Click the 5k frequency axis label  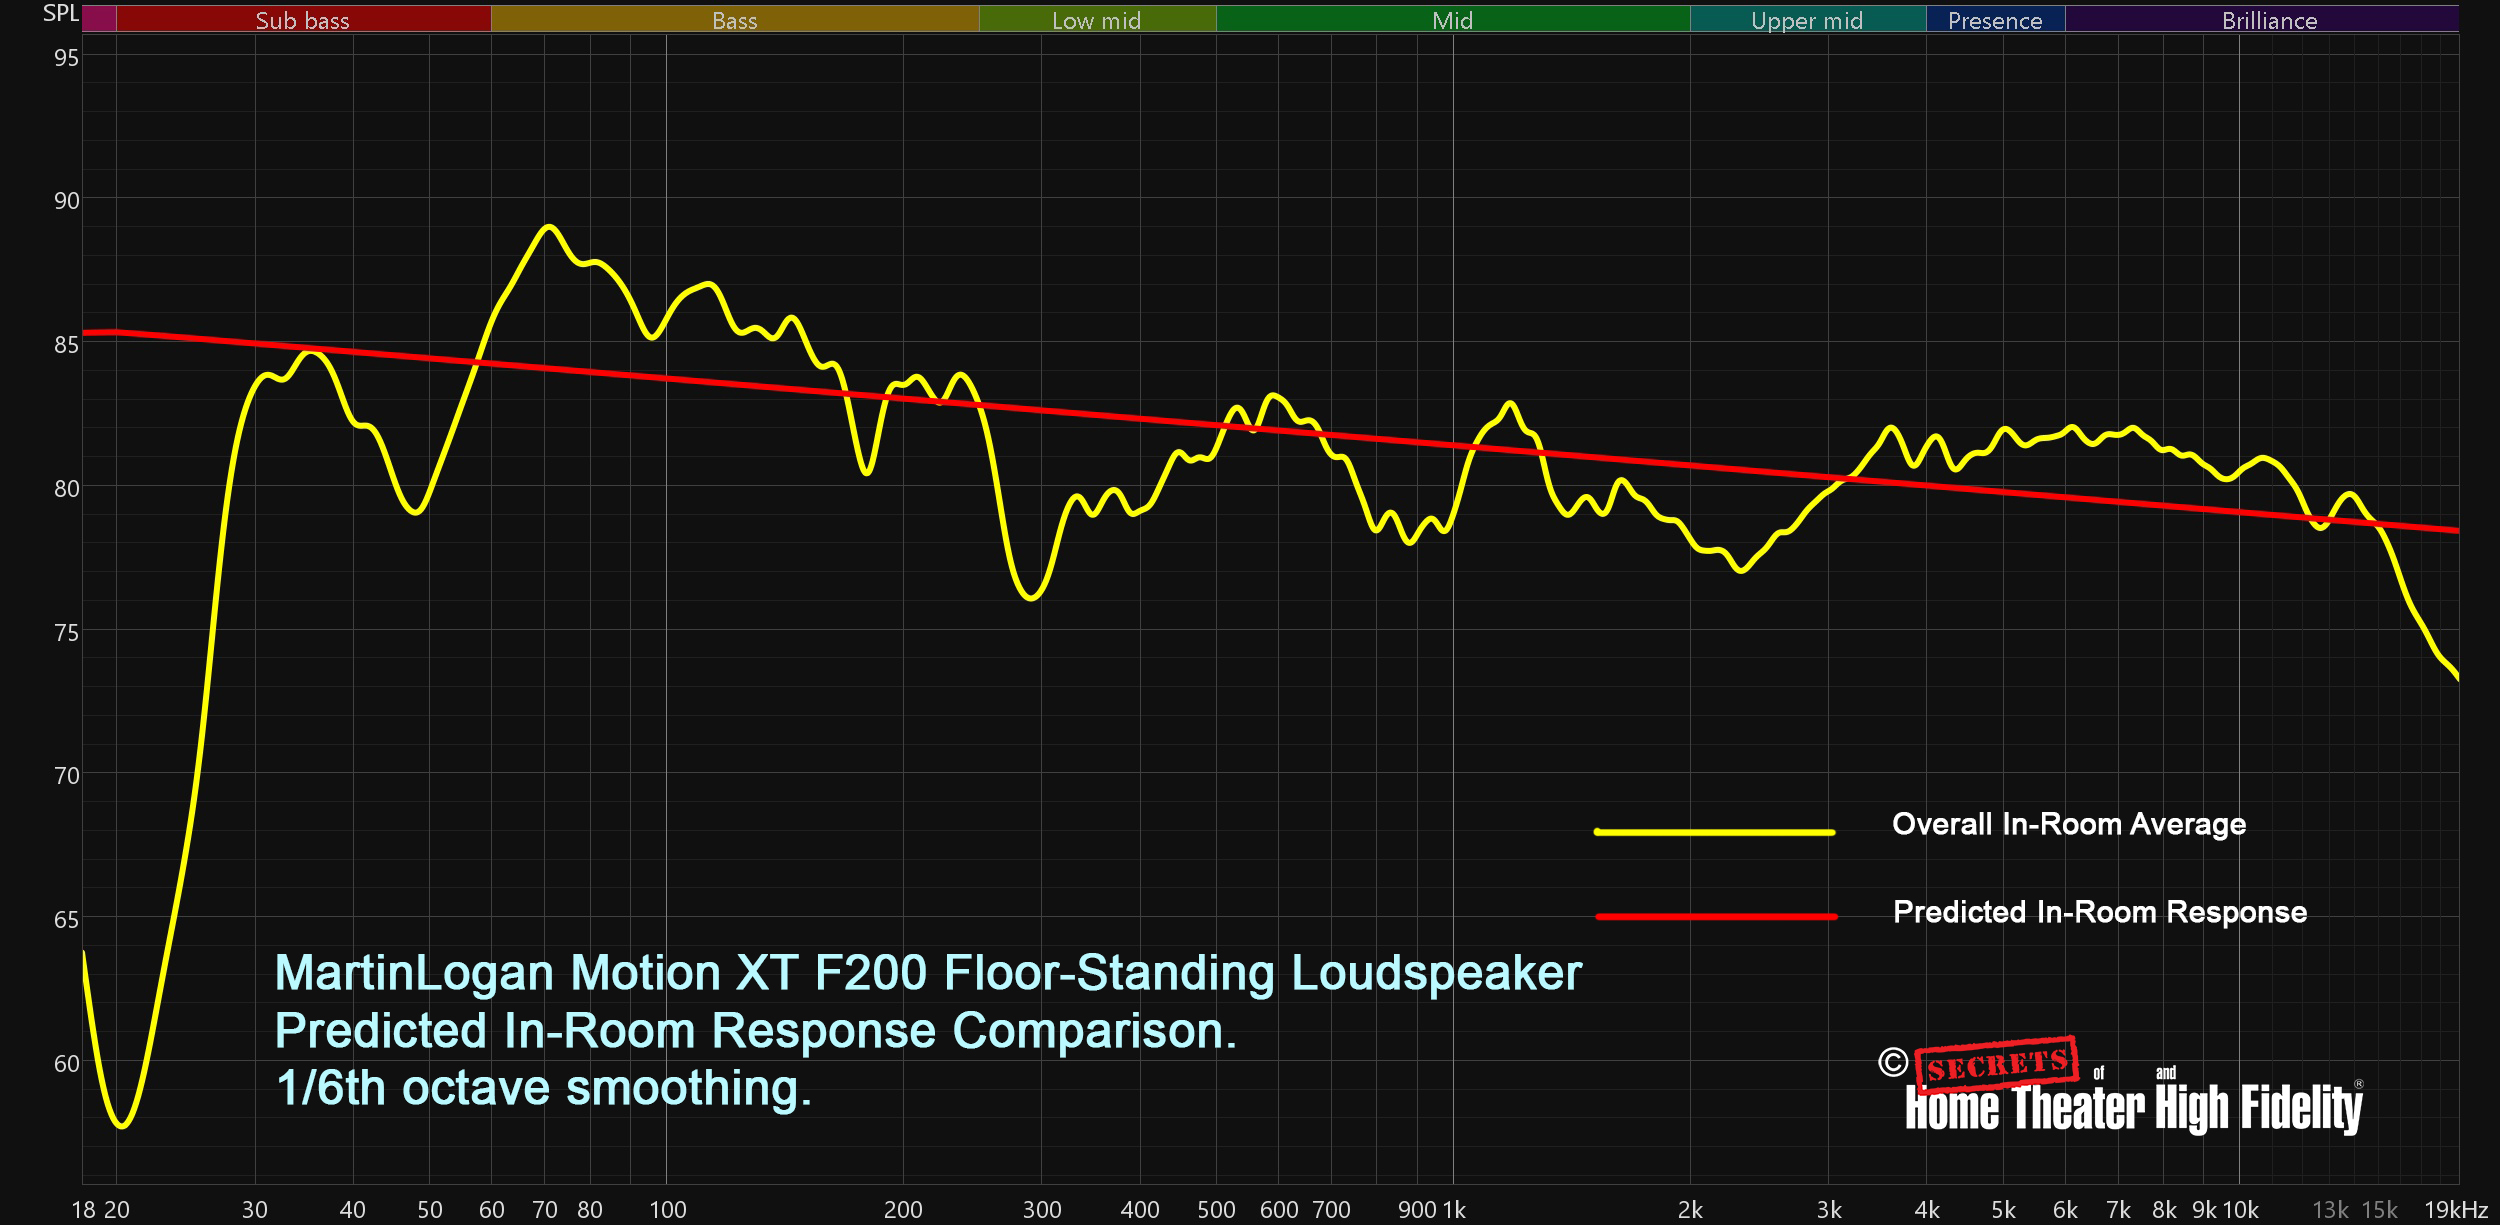2003,1210
